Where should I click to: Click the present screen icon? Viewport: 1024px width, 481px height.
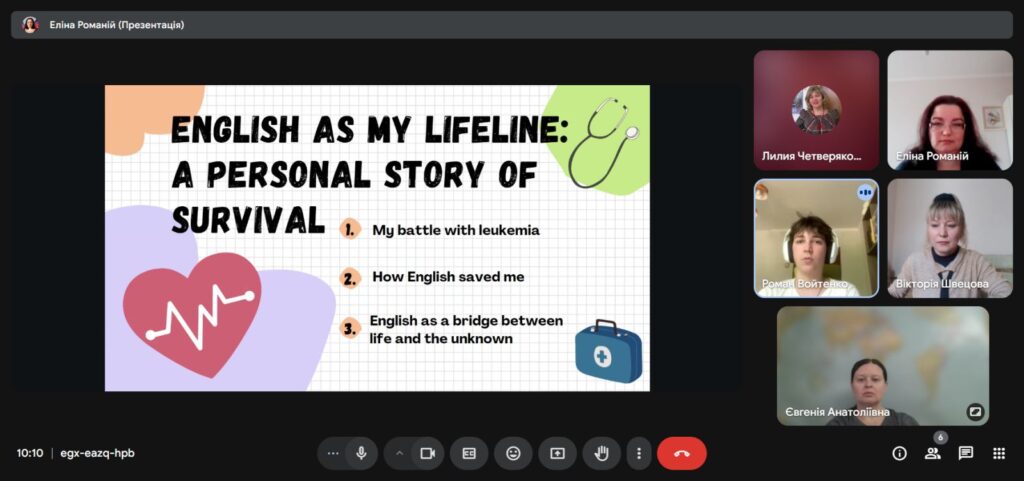(x=557, y=453)
